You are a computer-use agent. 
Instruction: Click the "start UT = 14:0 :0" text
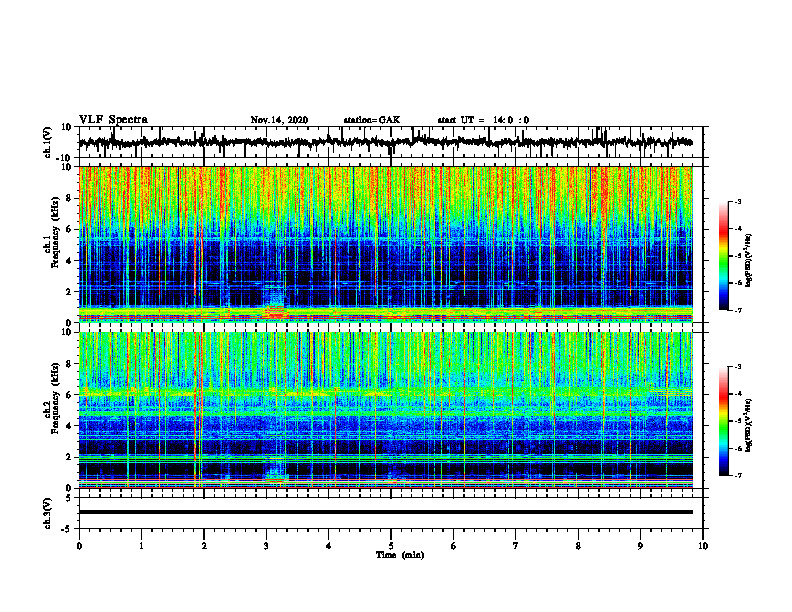(x=483, y=120)
